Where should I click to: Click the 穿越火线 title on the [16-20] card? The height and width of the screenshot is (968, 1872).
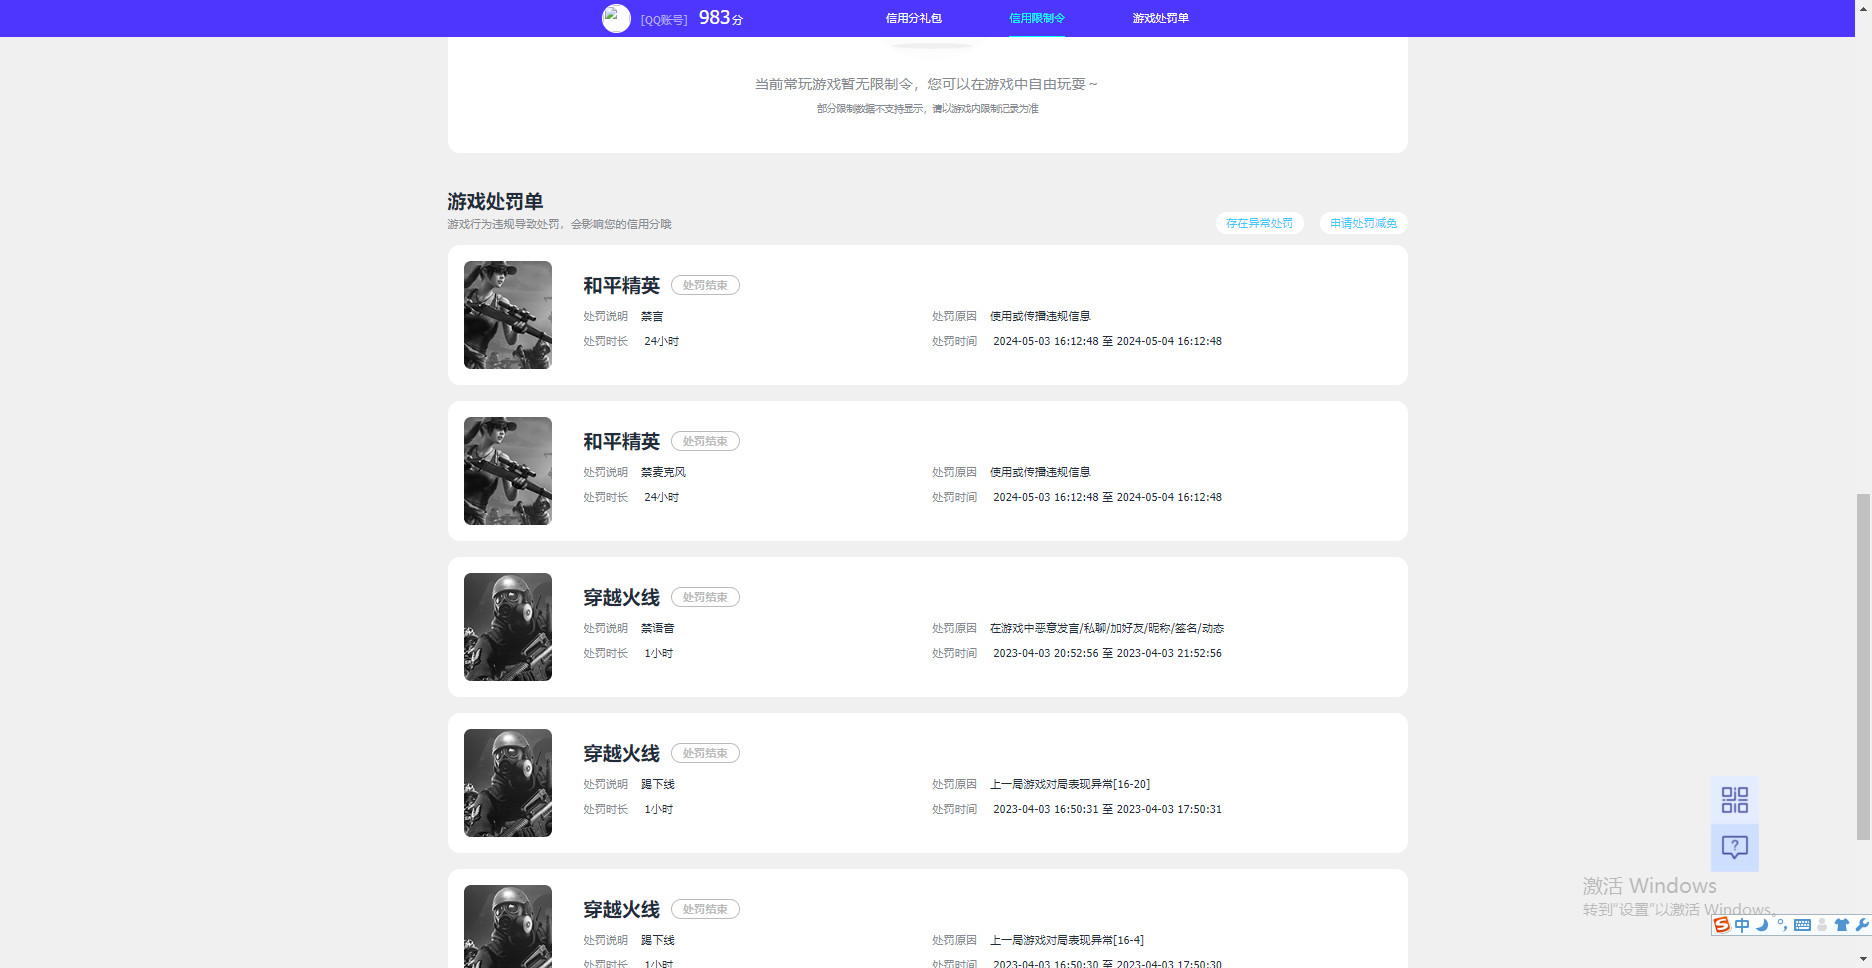(x=622, y=754)
